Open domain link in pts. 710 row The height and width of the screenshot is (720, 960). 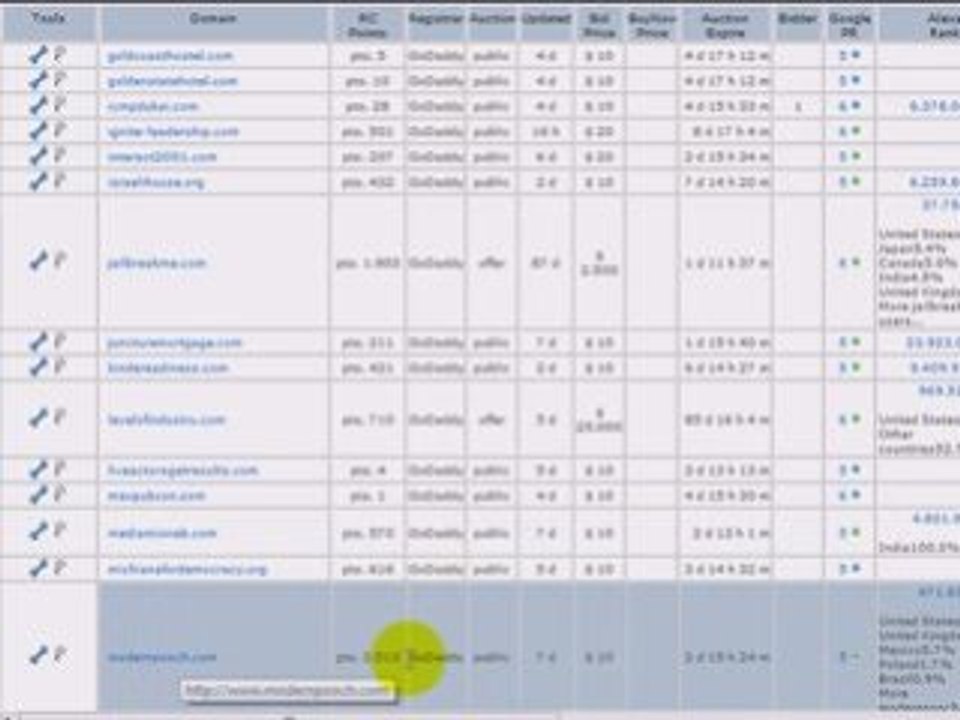click(x=166, y=420)
